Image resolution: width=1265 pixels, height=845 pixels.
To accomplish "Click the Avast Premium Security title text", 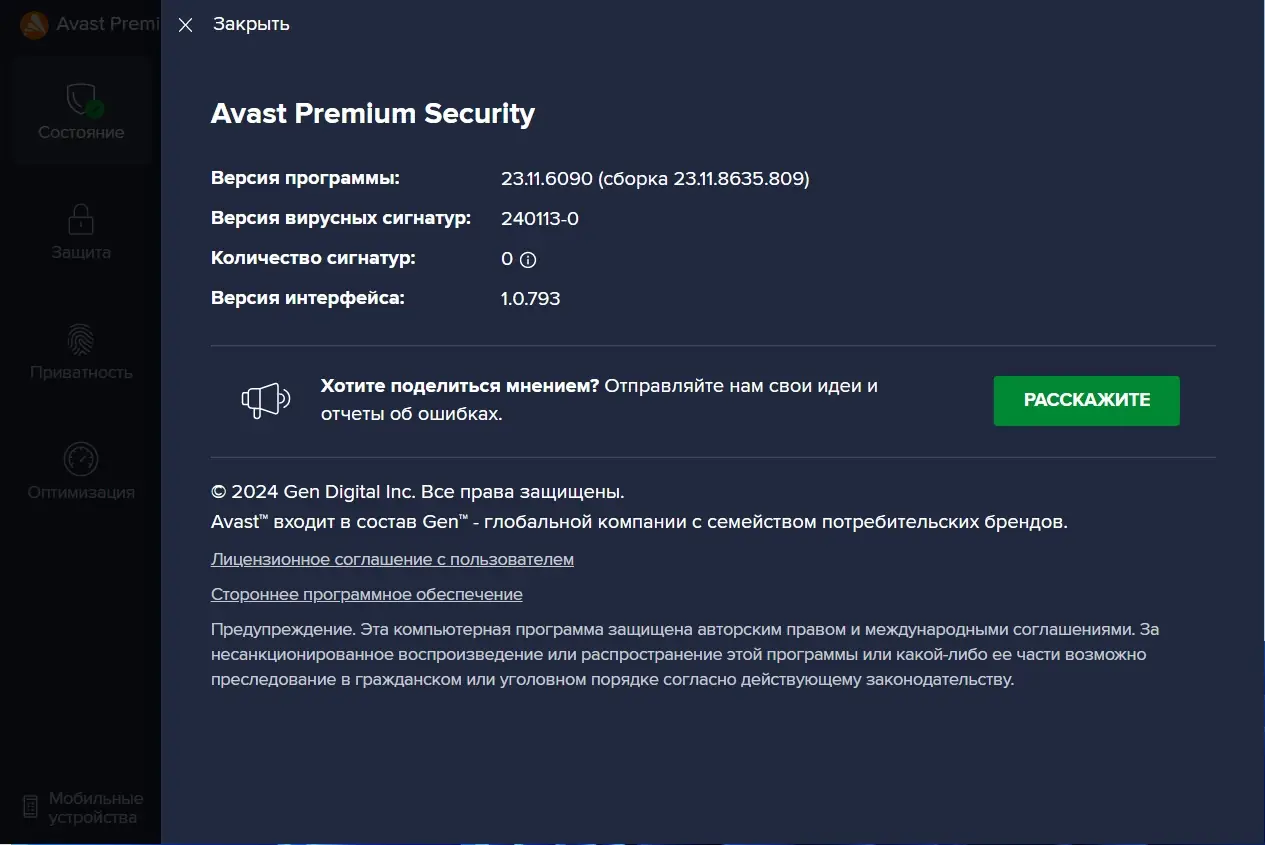I will tap(372, 113).
